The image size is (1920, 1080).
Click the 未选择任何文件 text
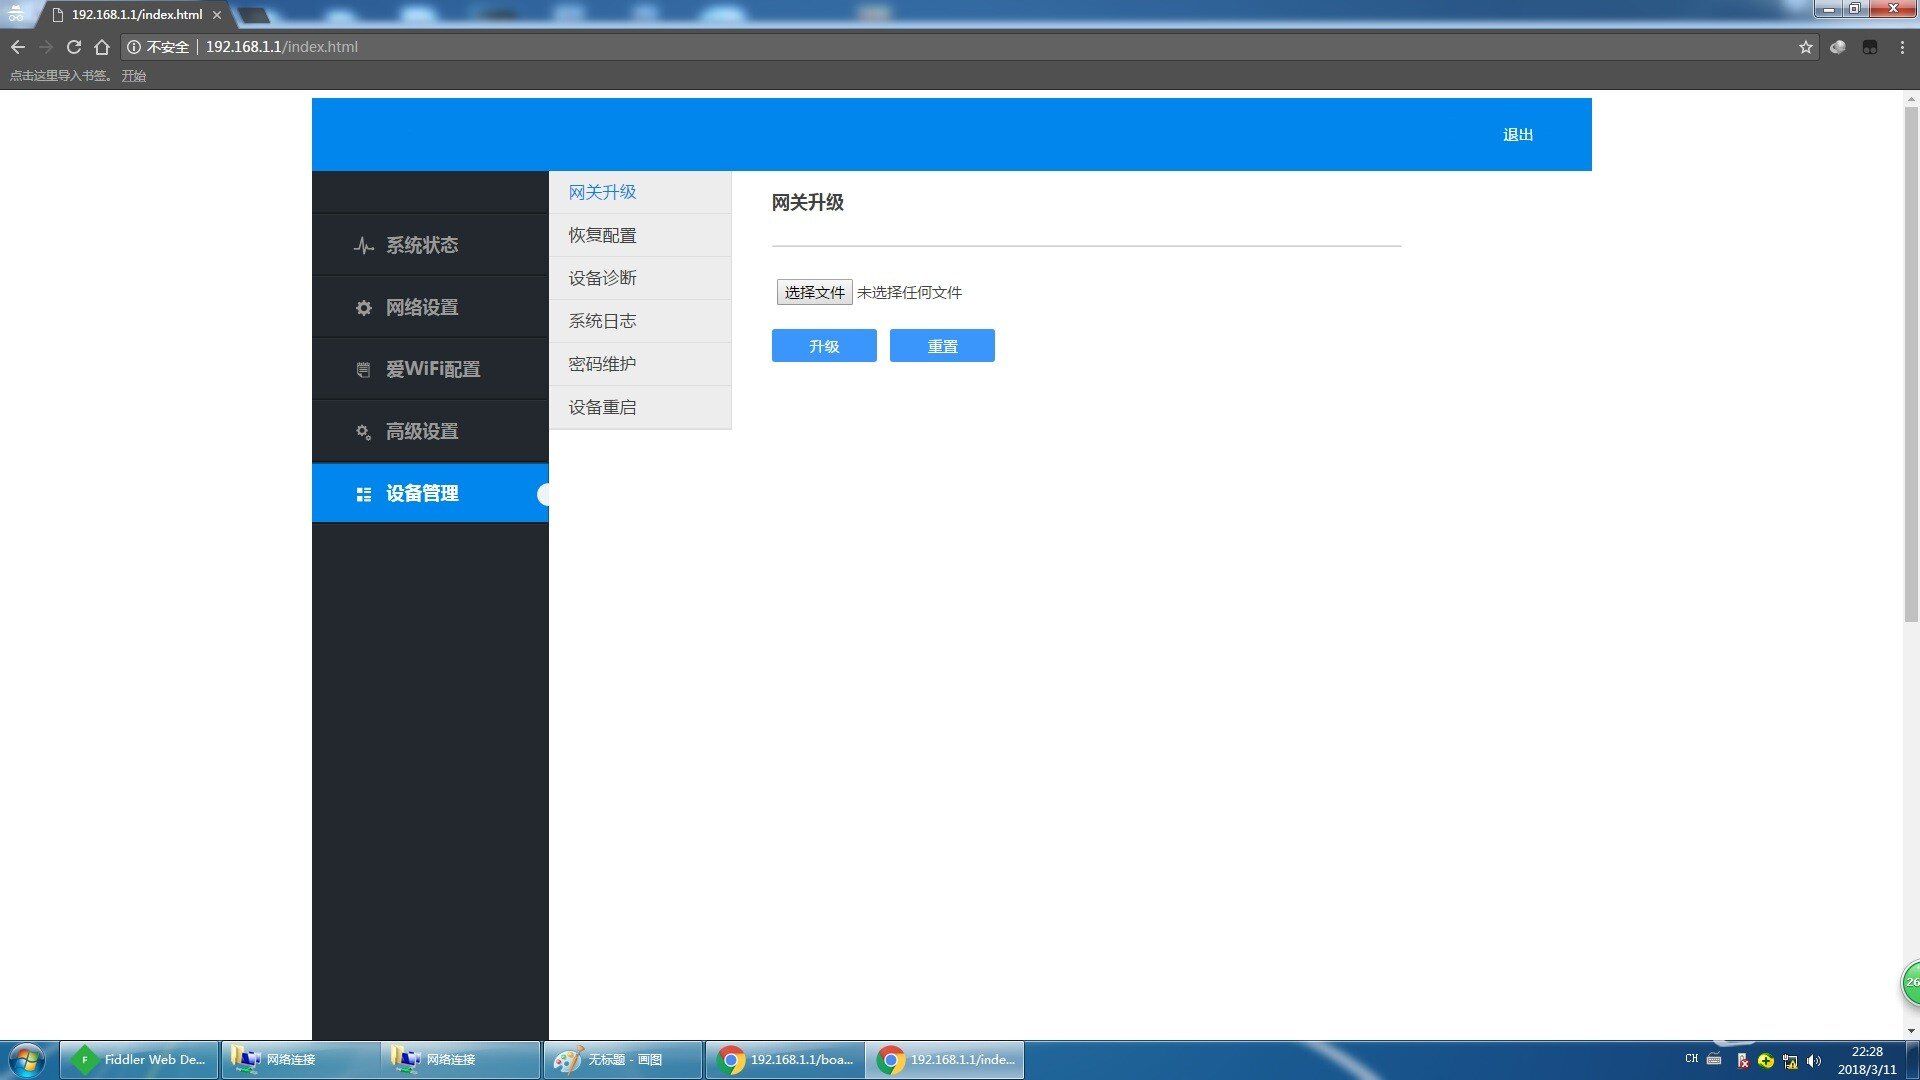click(x=909, y=293)
